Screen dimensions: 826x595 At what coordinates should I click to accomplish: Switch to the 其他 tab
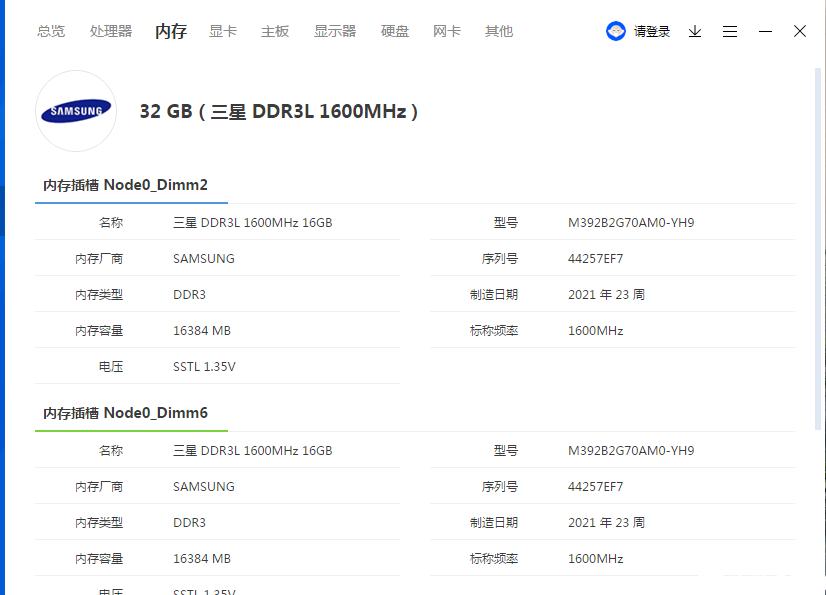point(499,31)
